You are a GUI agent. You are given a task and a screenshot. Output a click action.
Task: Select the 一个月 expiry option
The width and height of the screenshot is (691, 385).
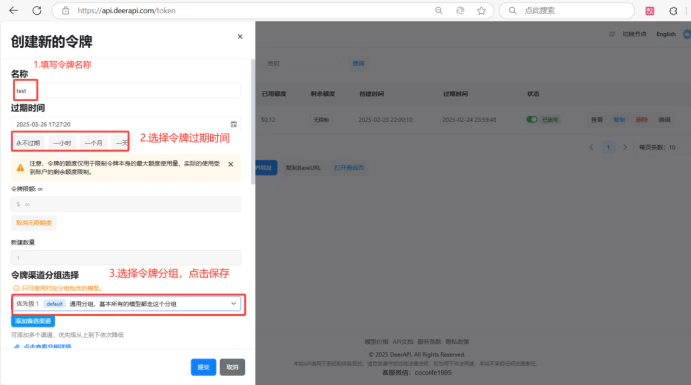(93, 143)
